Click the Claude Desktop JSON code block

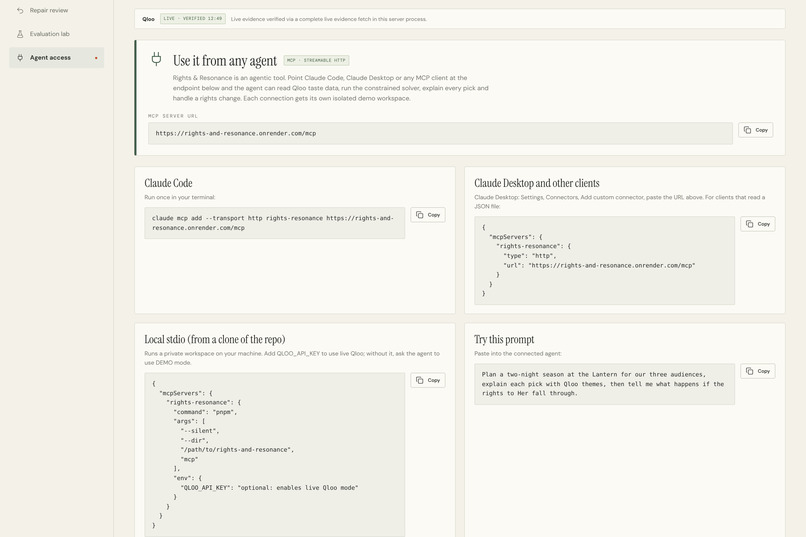tap(604, 261)
